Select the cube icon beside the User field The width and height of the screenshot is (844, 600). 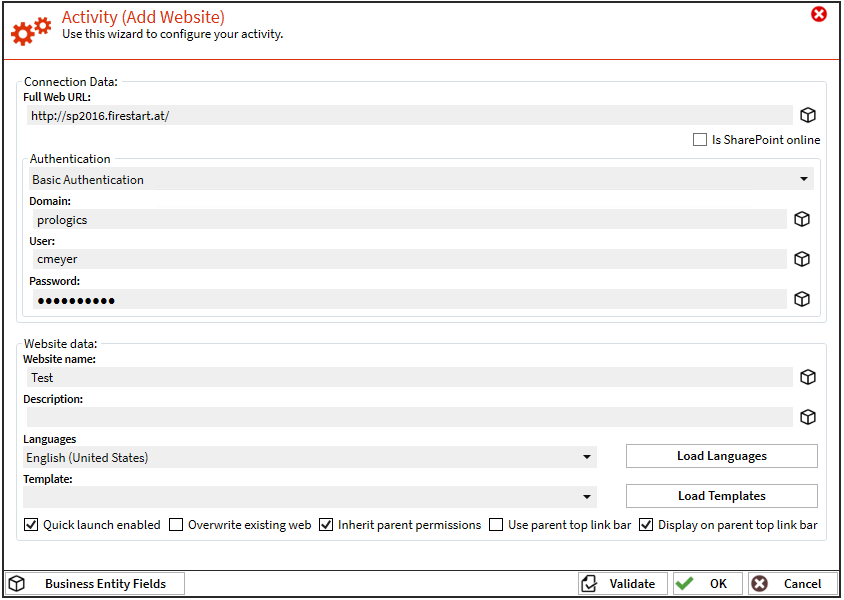click(x=802, y=258)
